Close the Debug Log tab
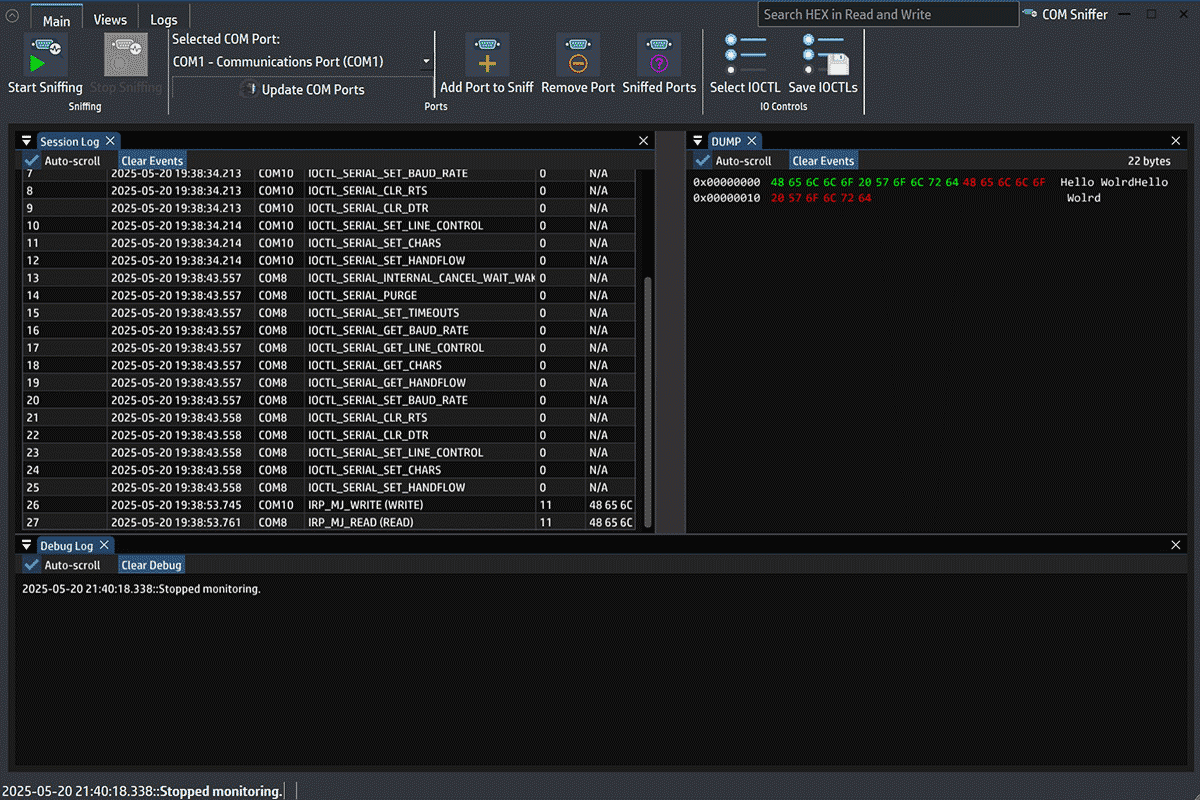 click(104, 545)
